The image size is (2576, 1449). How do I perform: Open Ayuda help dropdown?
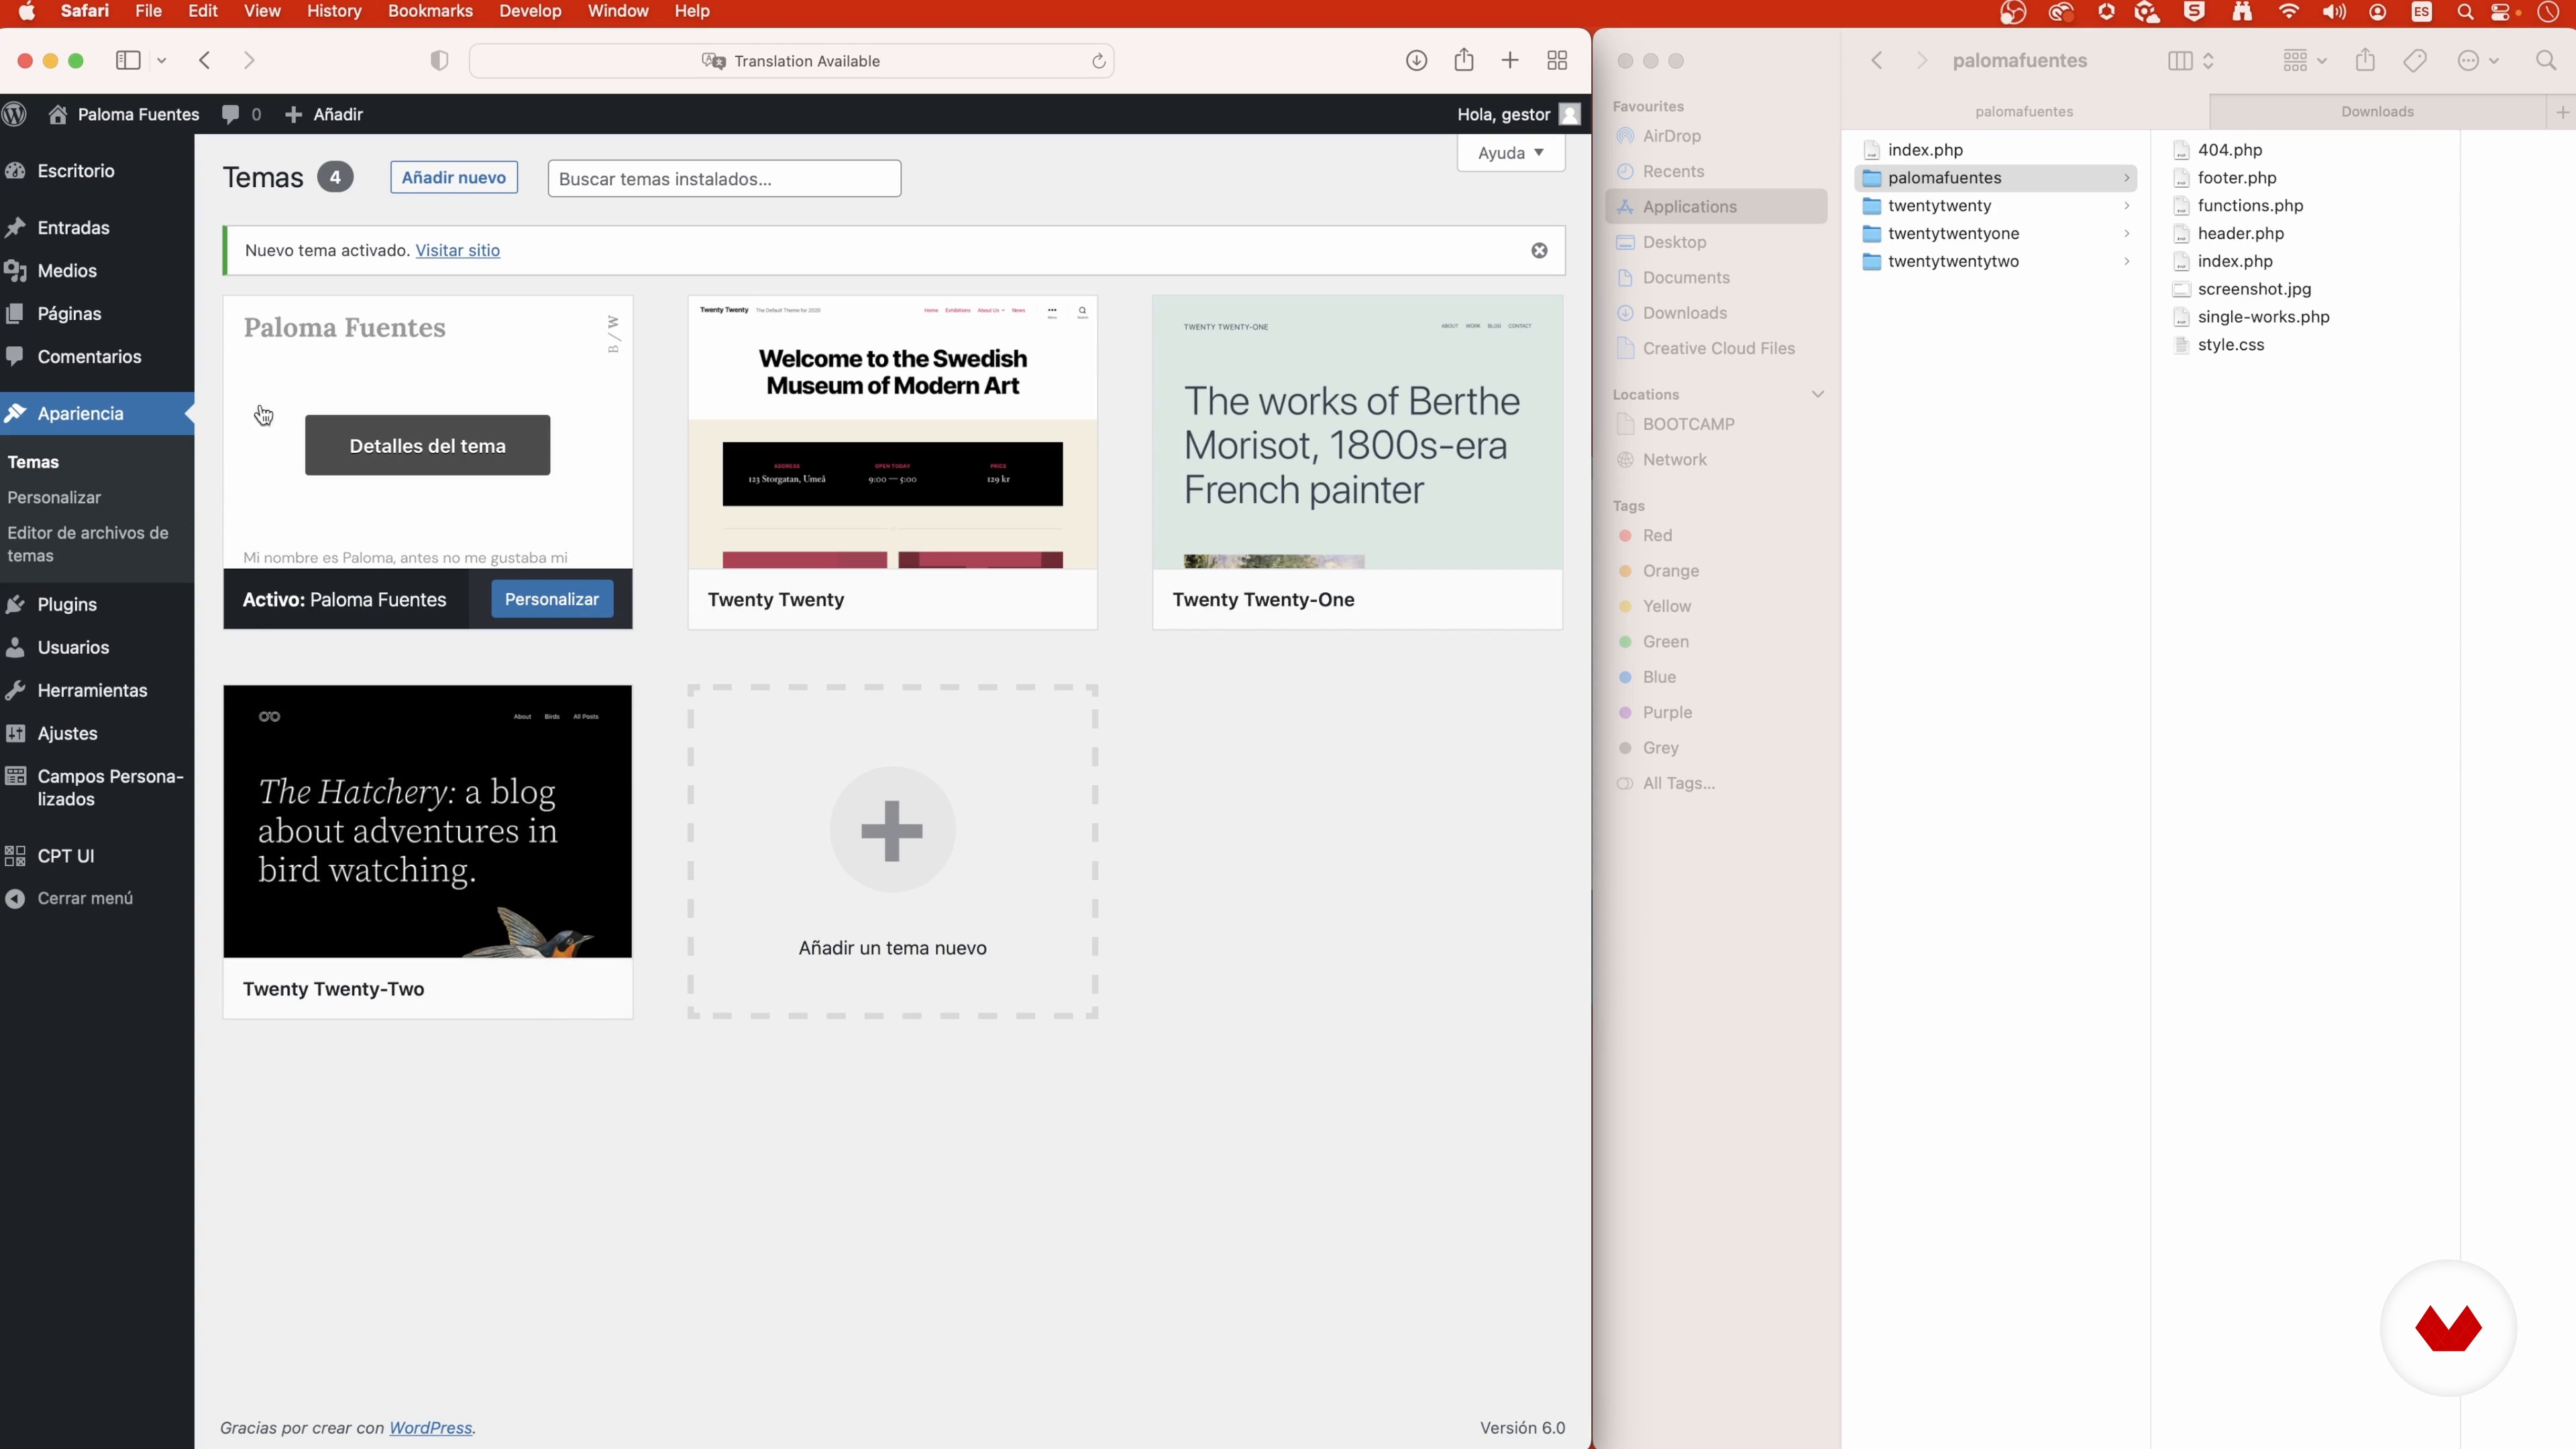(1511, 153)
